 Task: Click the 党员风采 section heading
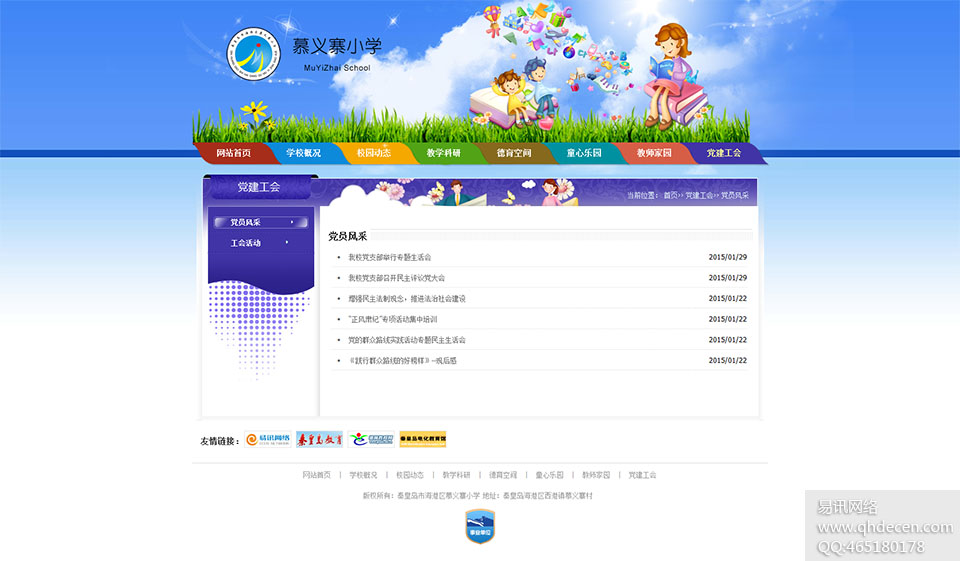(347, 236)
